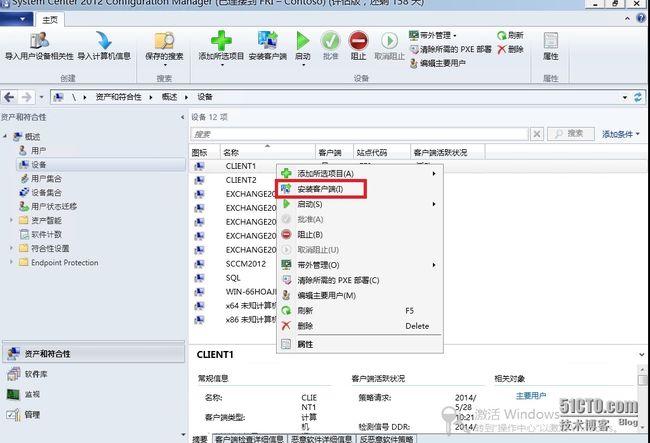Viewport: 650px width, 443px height.
Task: Choose 添加所选项目(A) from the context menu
Action: [x=359, y=174]
